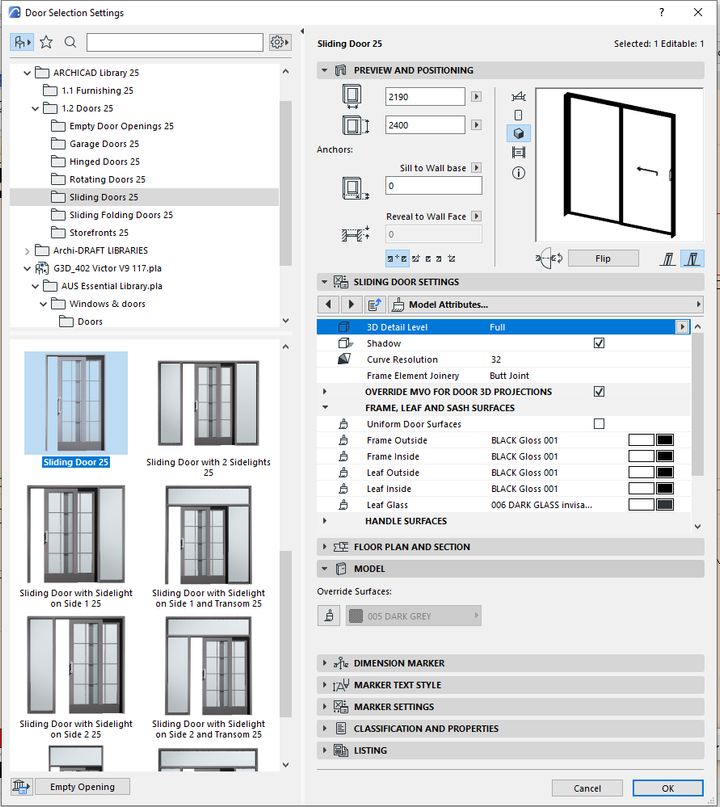720x807 pixels.
Task: Click the Leaf Inside BLACK Gloss swatch
Action: coord(664,488)
